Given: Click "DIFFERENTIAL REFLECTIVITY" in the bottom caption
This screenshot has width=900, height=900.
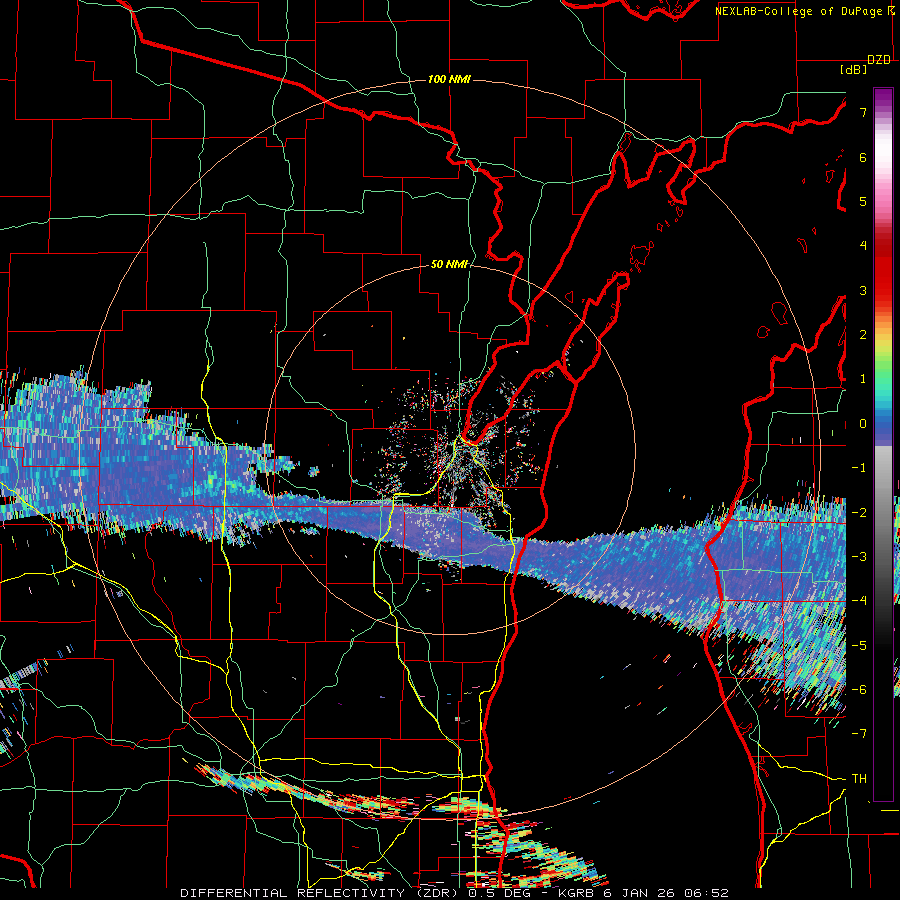Looking at the screenshot, I should coord(293,893).
